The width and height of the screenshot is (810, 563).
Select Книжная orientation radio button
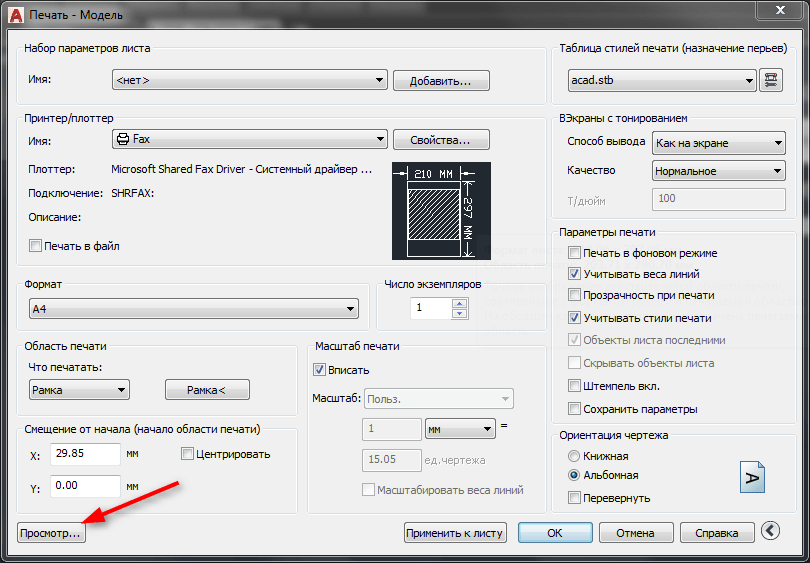click(574, 456)
